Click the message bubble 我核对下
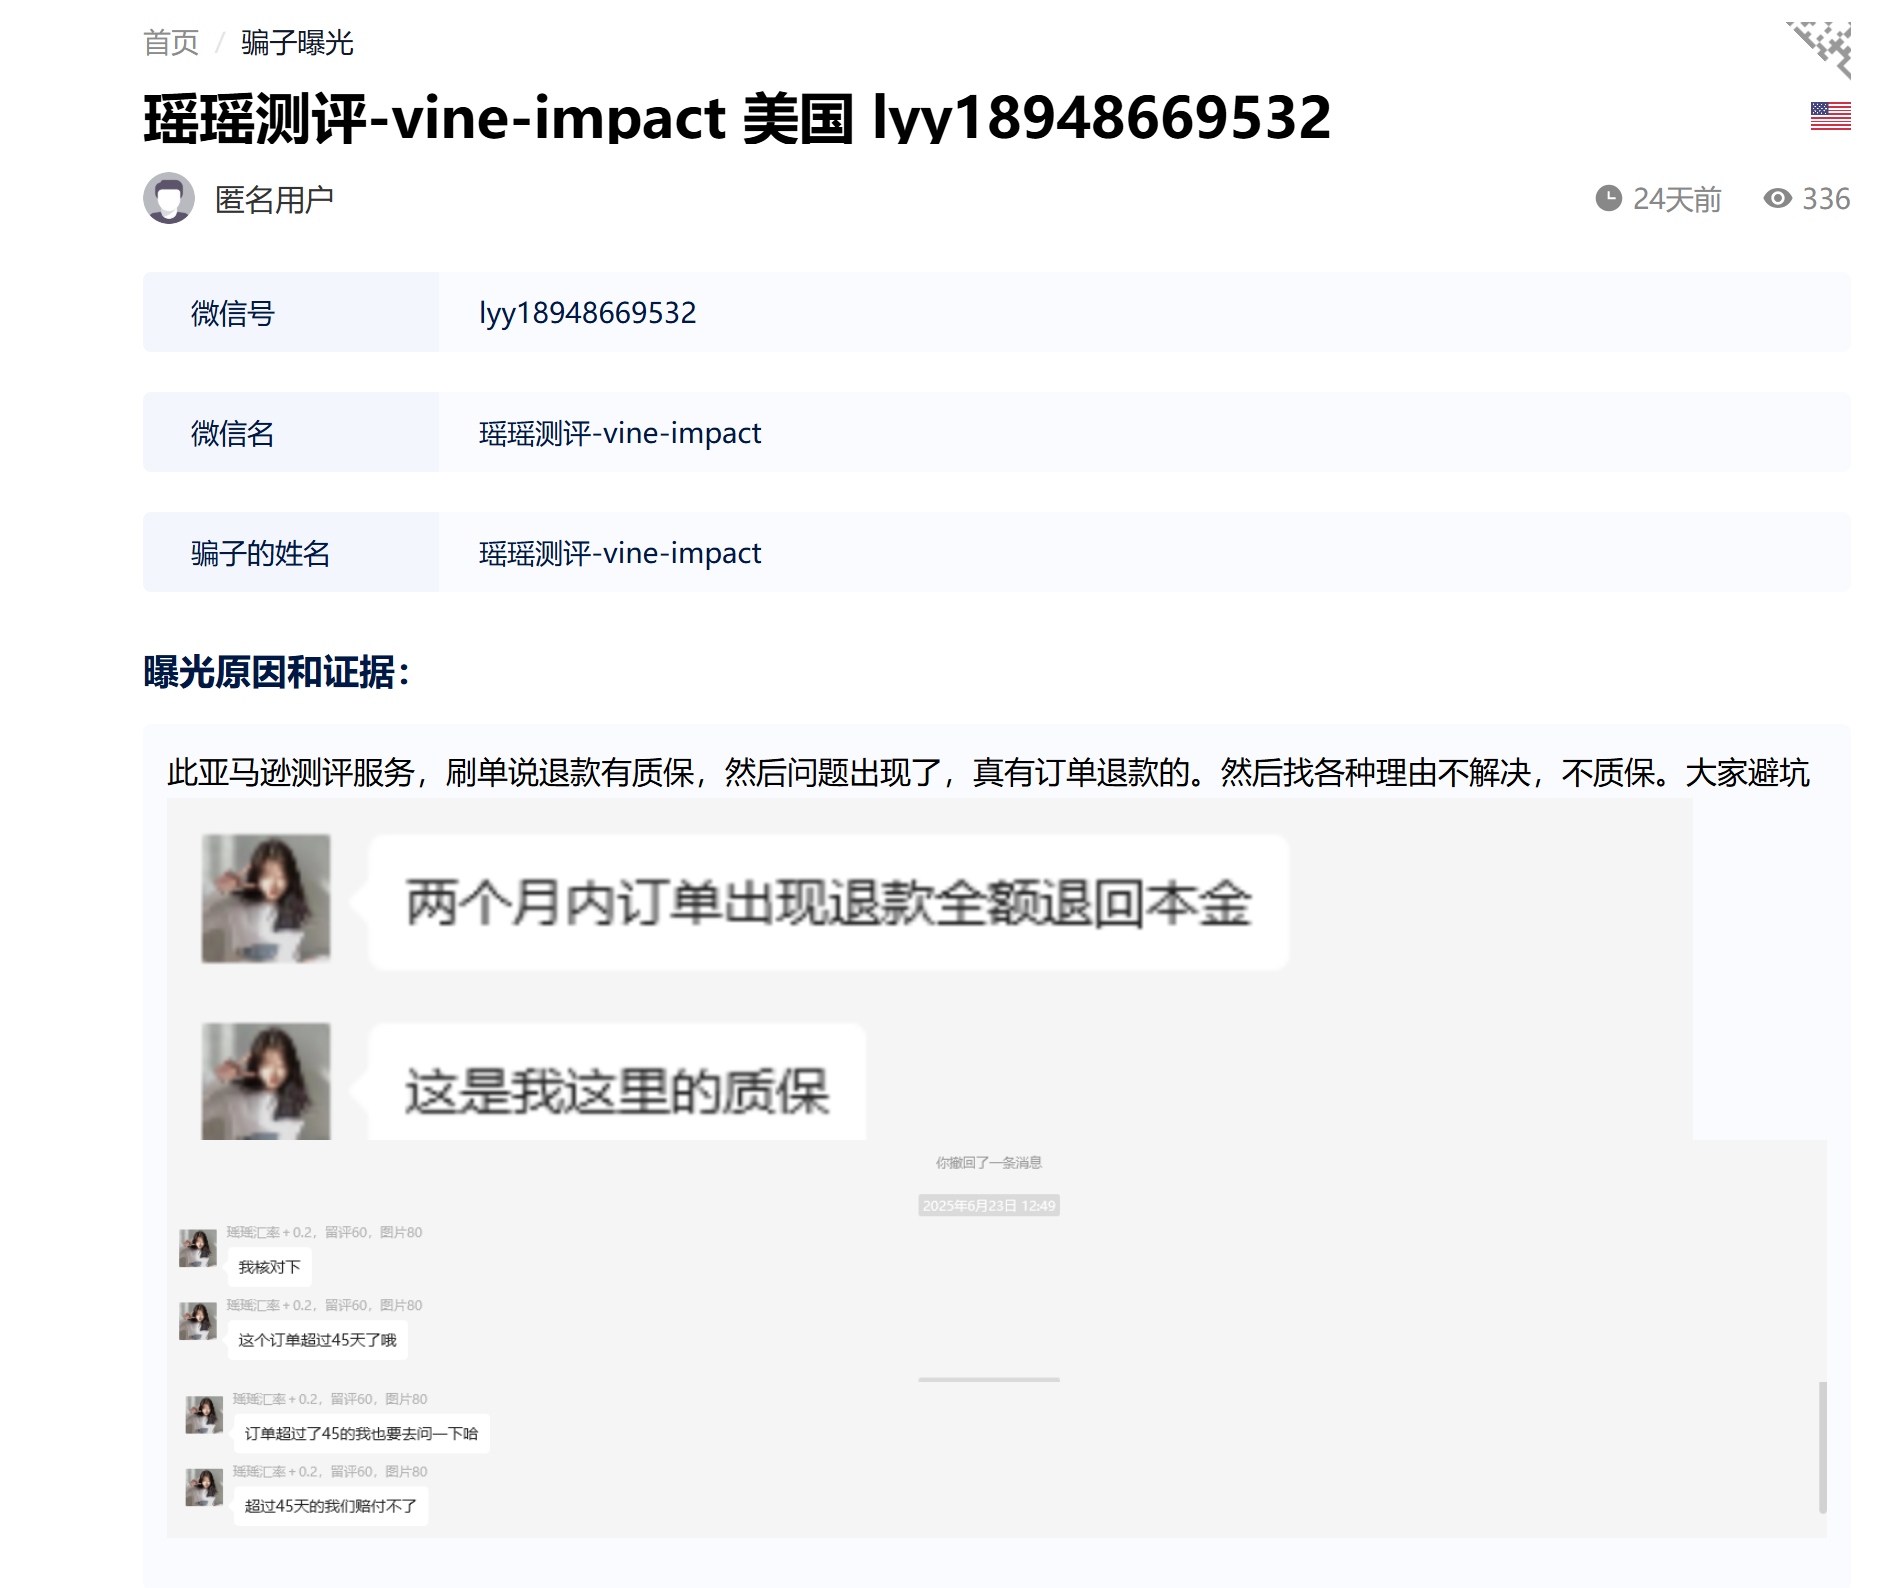Viewport: 1886px width, 1588px height. [270, 1267]
